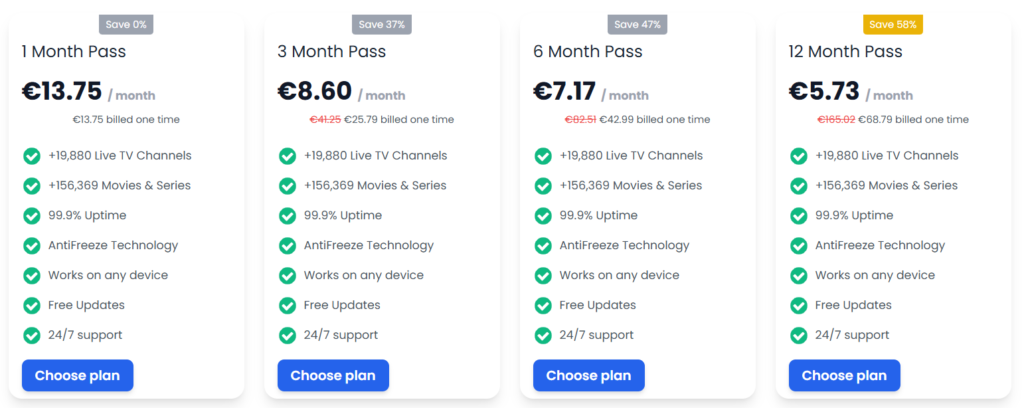The width and height of the screenshot is (1024, 408).
Task: Choose the 12 Month Pass plan button
Action: tap(844, 375)
